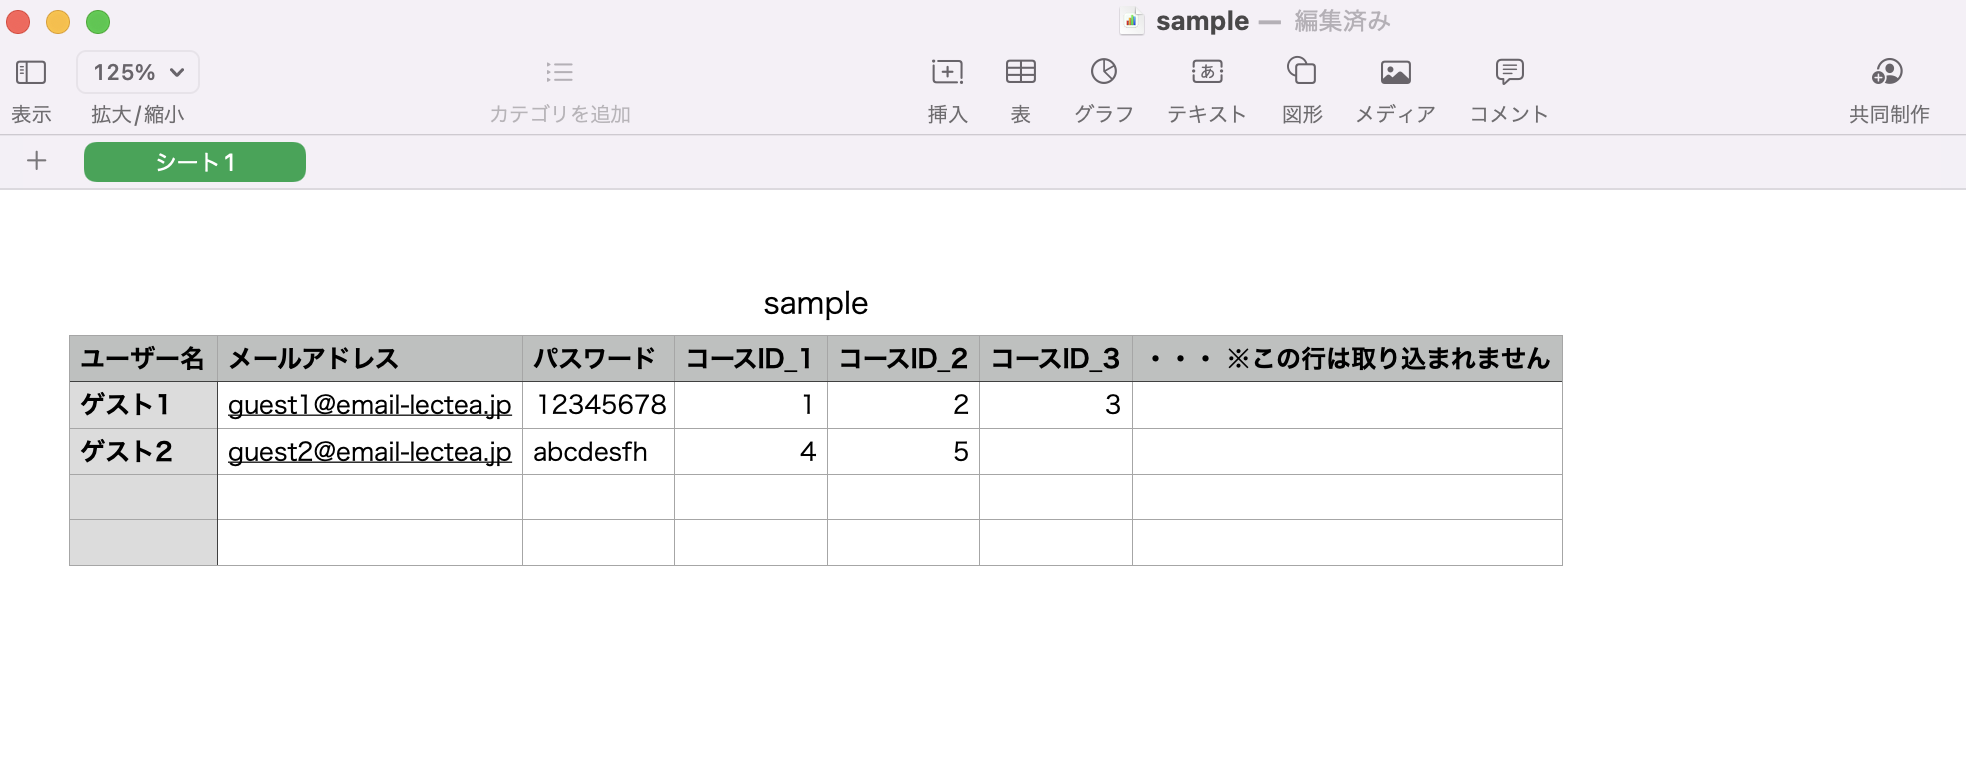
Task: Select the table title 'sample'
Action: click(x=815, y=303)
